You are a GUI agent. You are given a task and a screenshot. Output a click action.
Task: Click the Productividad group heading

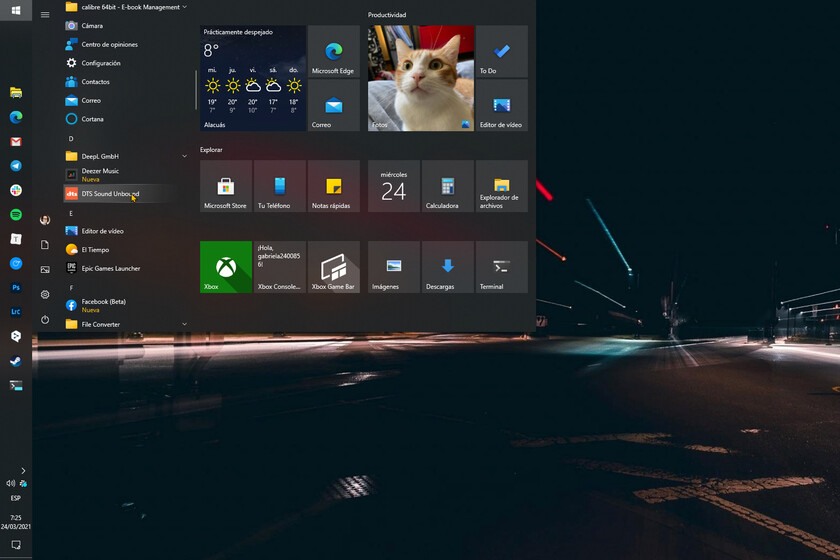click(387, 15)
